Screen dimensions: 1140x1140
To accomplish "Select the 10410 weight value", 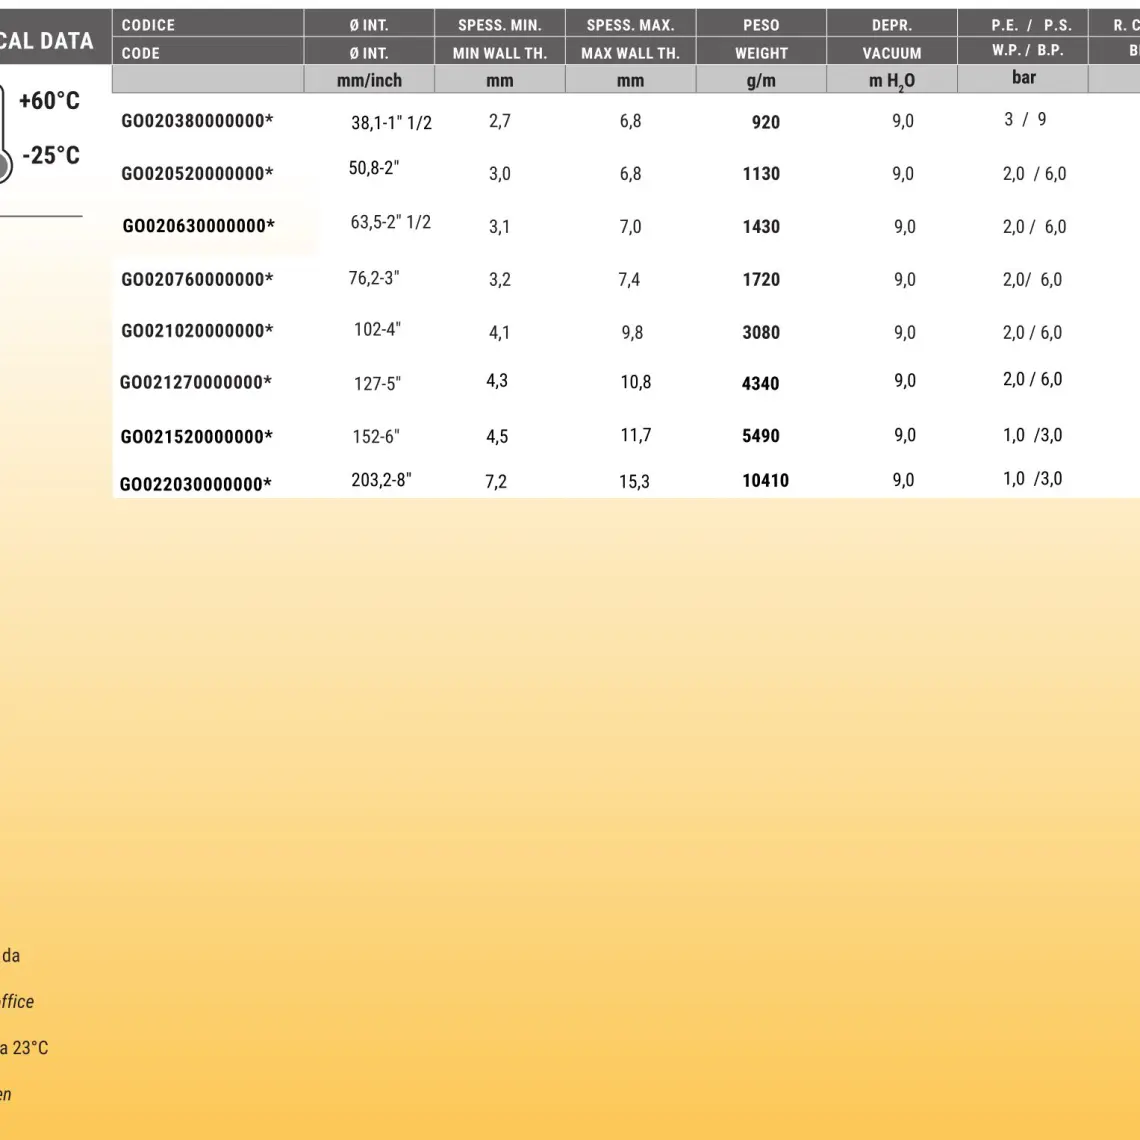I will 765,481.
